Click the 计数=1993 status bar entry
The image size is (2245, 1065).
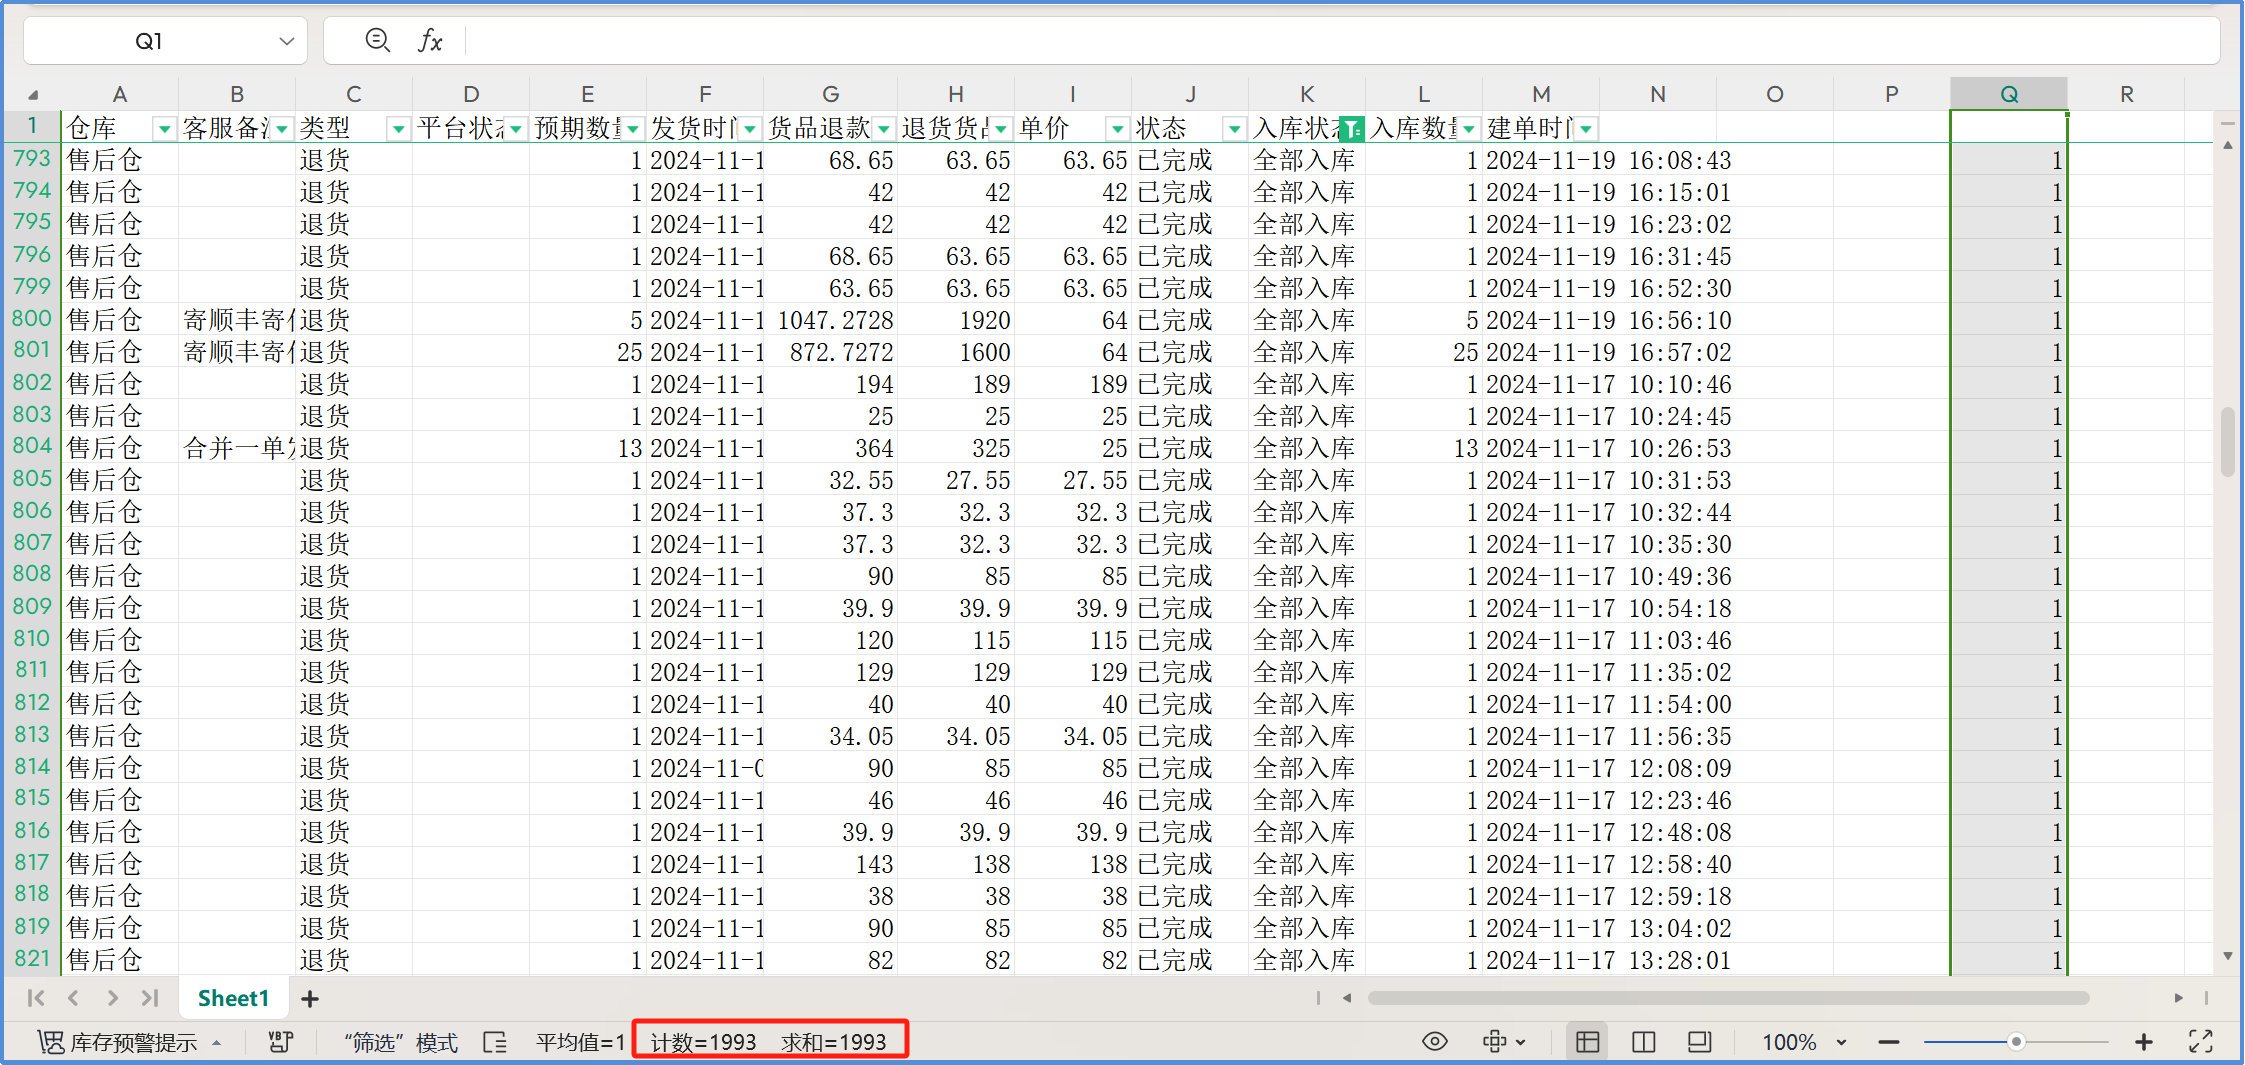coord(703,1043)
